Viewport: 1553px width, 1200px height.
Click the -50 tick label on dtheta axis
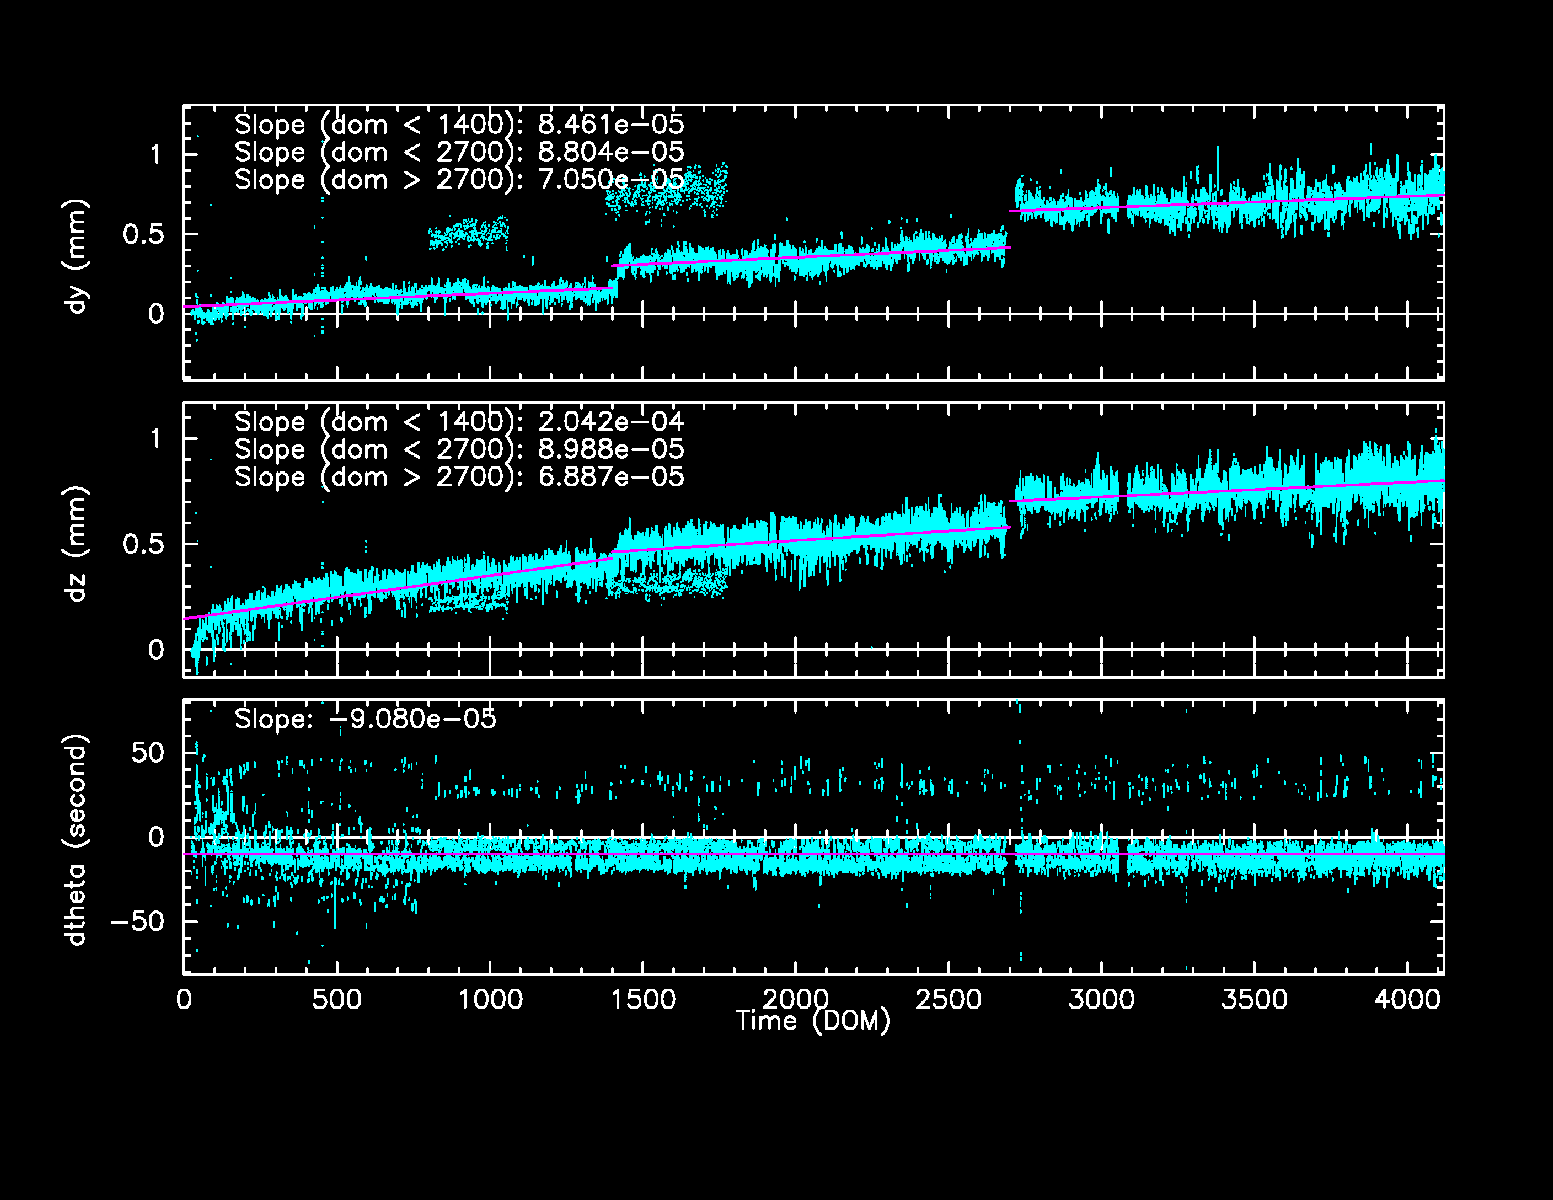(x=136, y=921)
